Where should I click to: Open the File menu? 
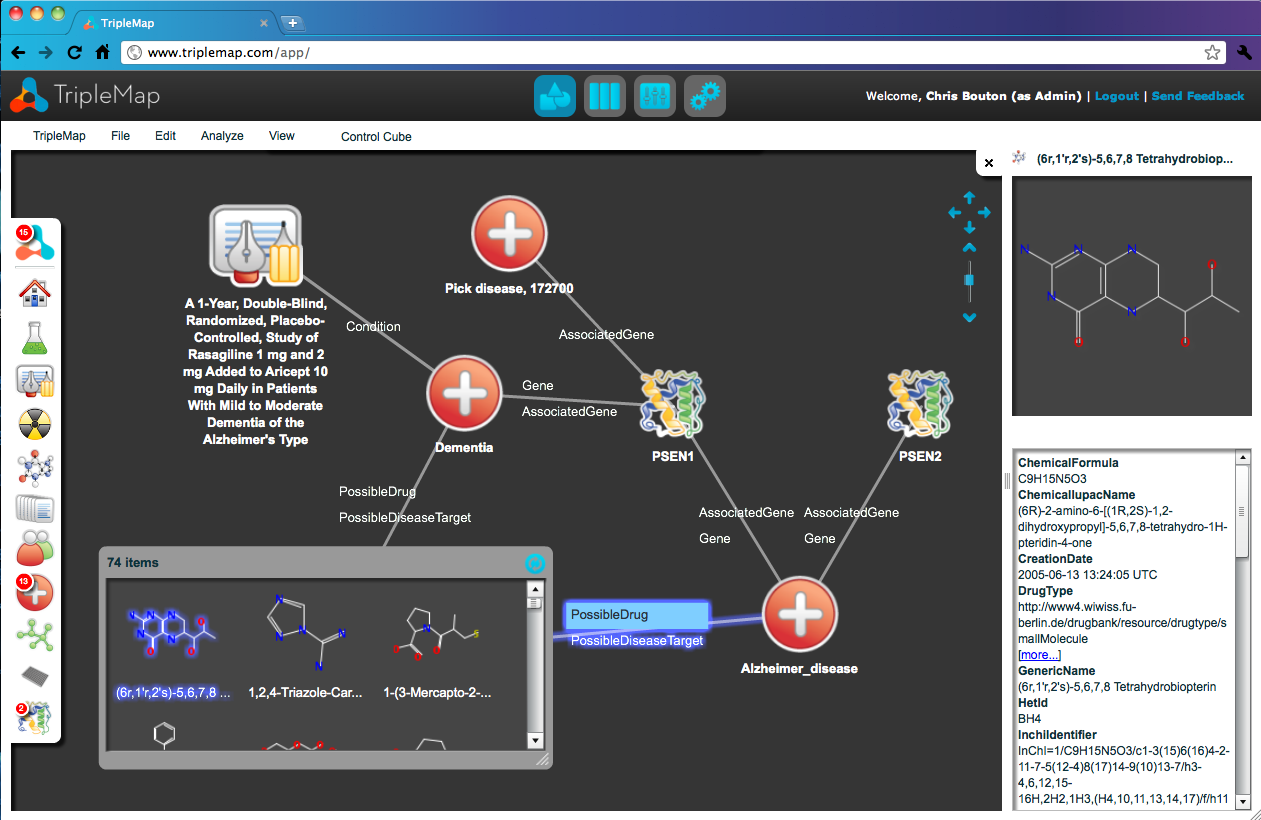121,136
